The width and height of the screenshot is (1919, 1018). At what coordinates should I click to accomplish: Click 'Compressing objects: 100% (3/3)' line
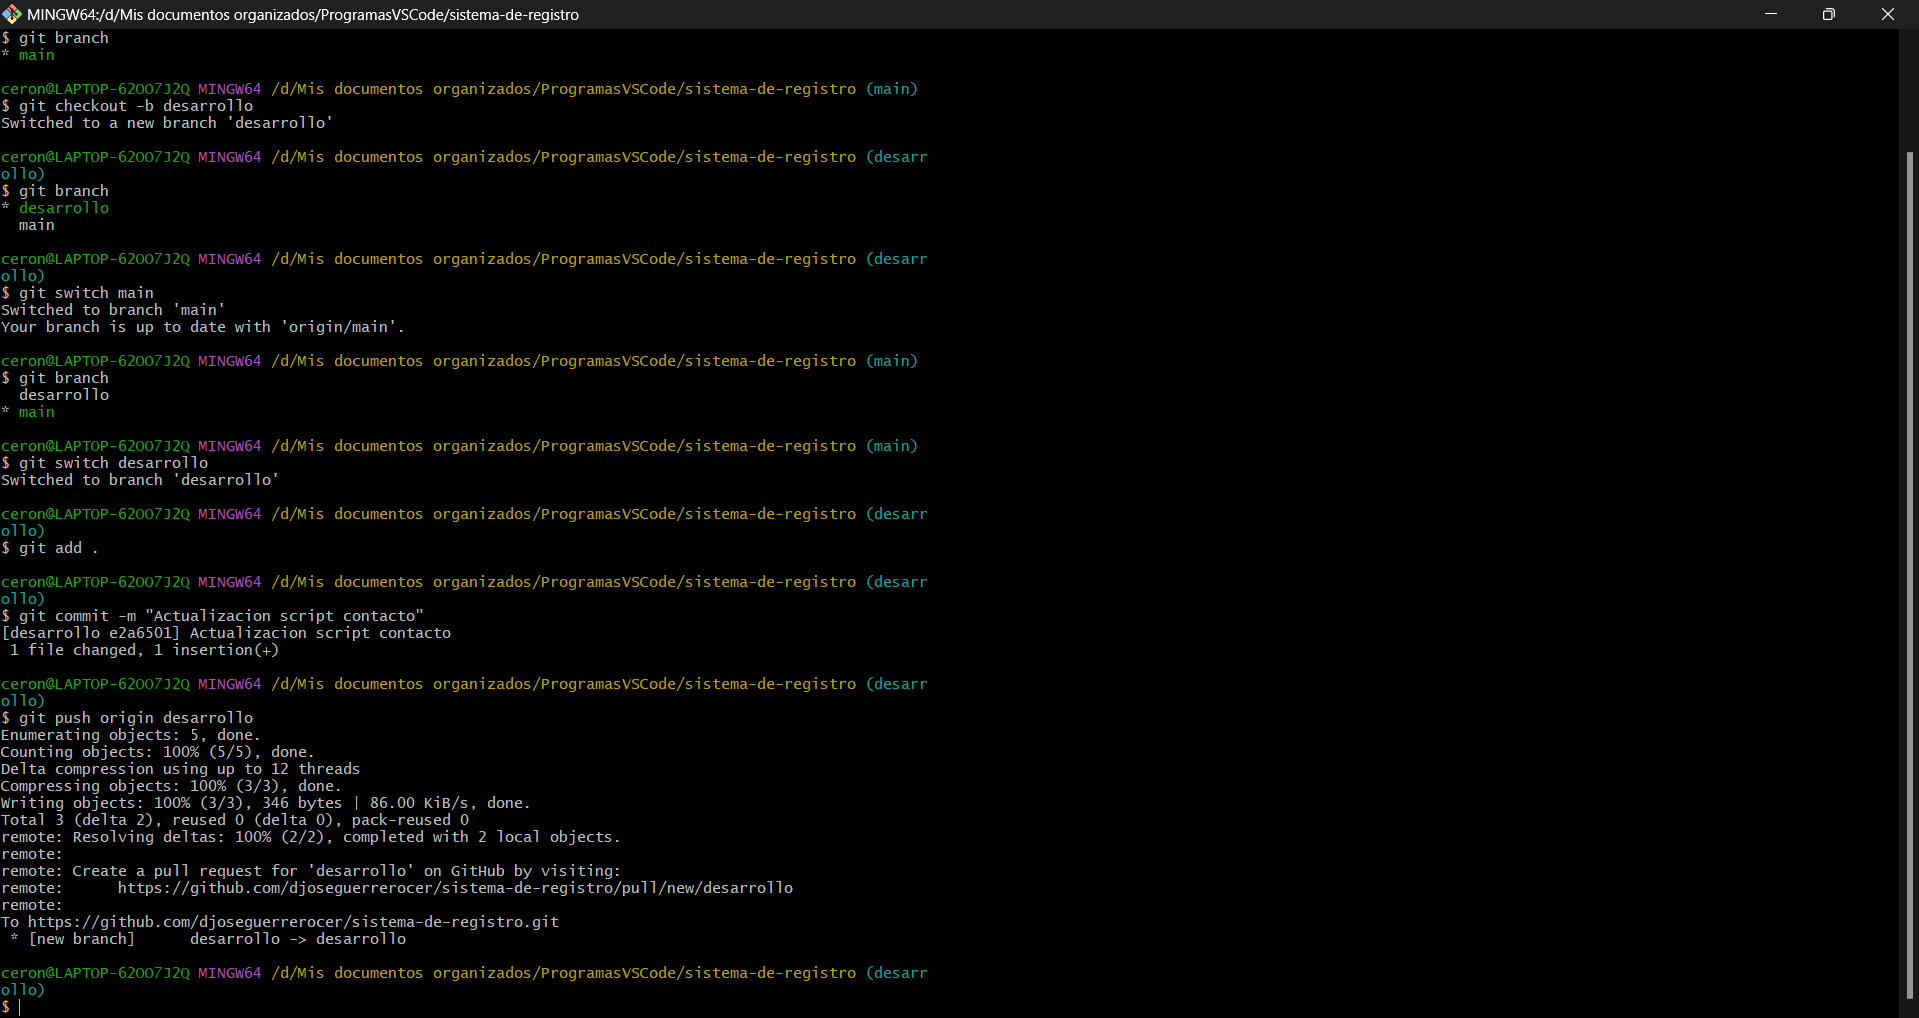click(171, 786)
